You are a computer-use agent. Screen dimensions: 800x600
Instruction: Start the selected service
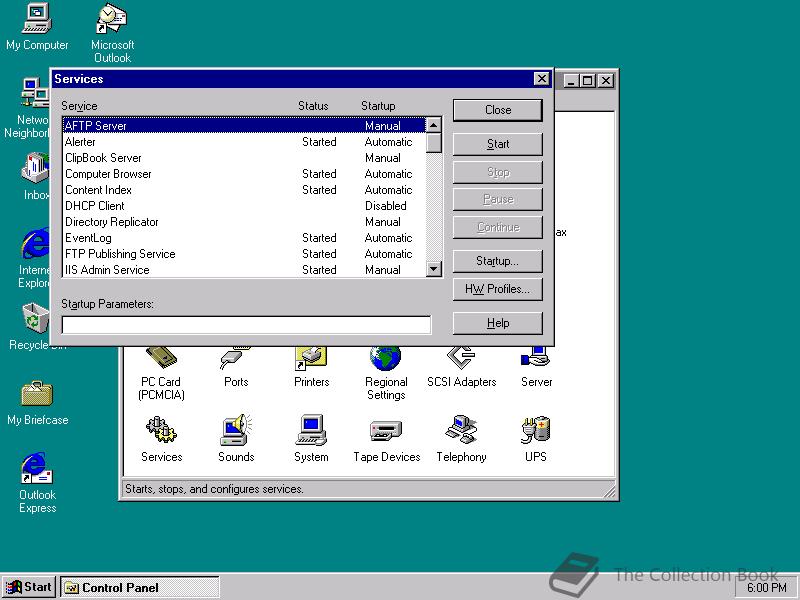coord(497,144)
